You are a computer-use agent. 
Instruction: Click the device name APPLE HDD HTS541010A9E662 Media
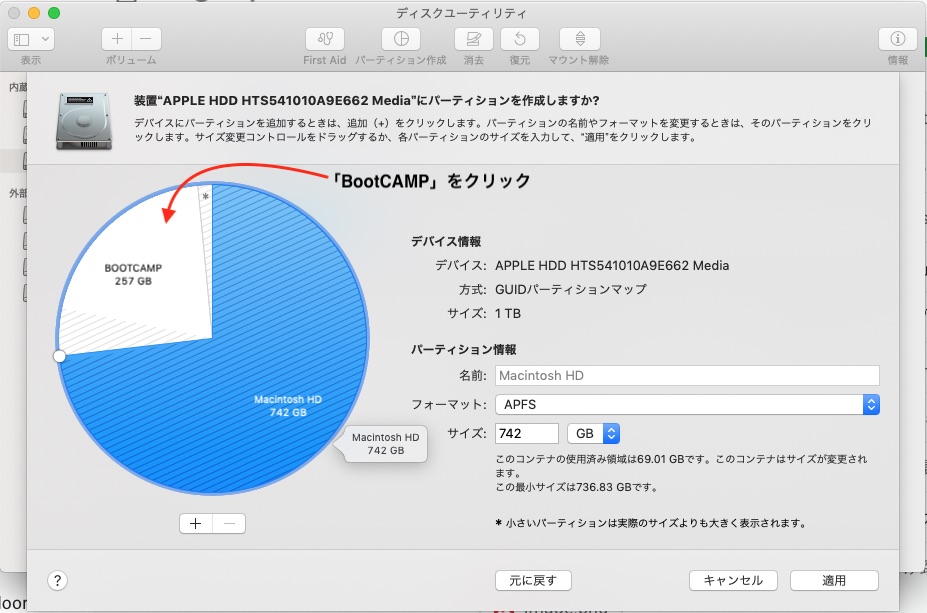coord(612,265)
